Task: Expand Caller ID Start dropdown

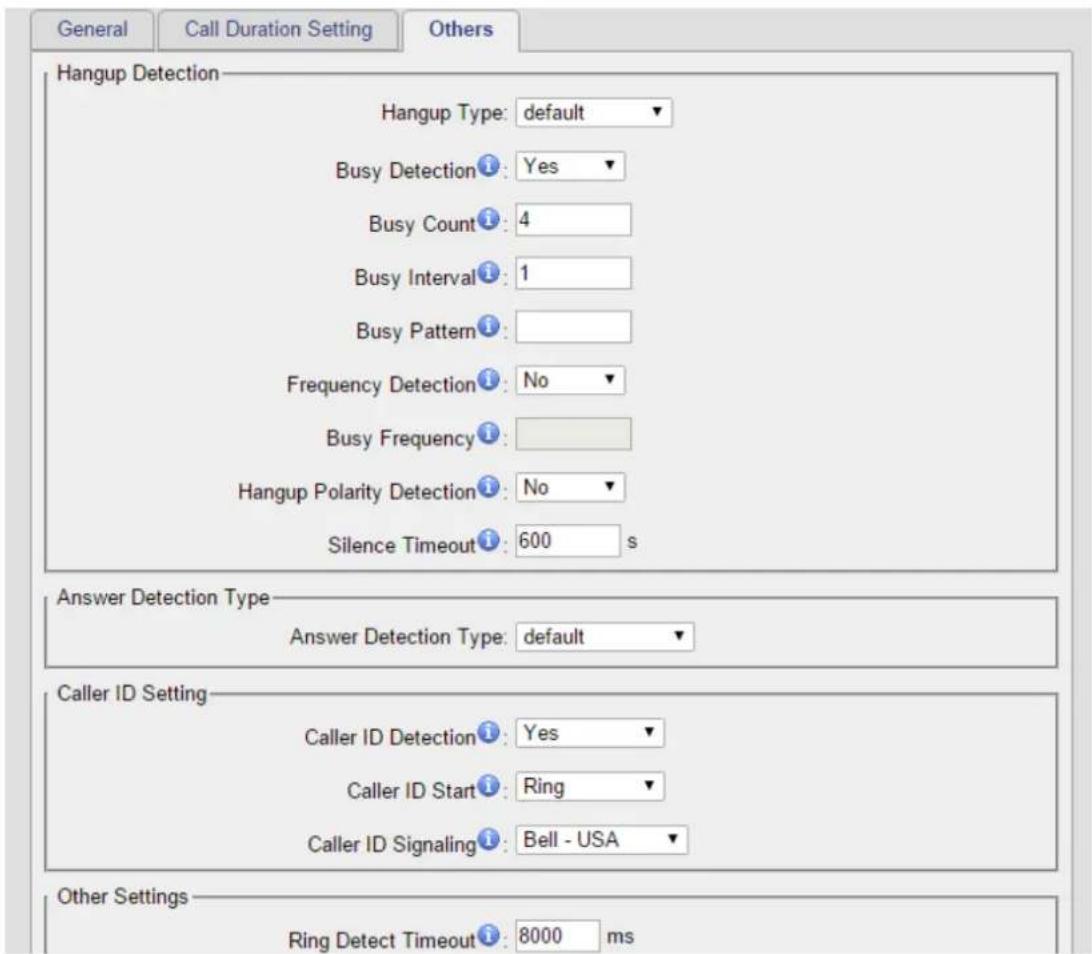Action: [590, 786]
